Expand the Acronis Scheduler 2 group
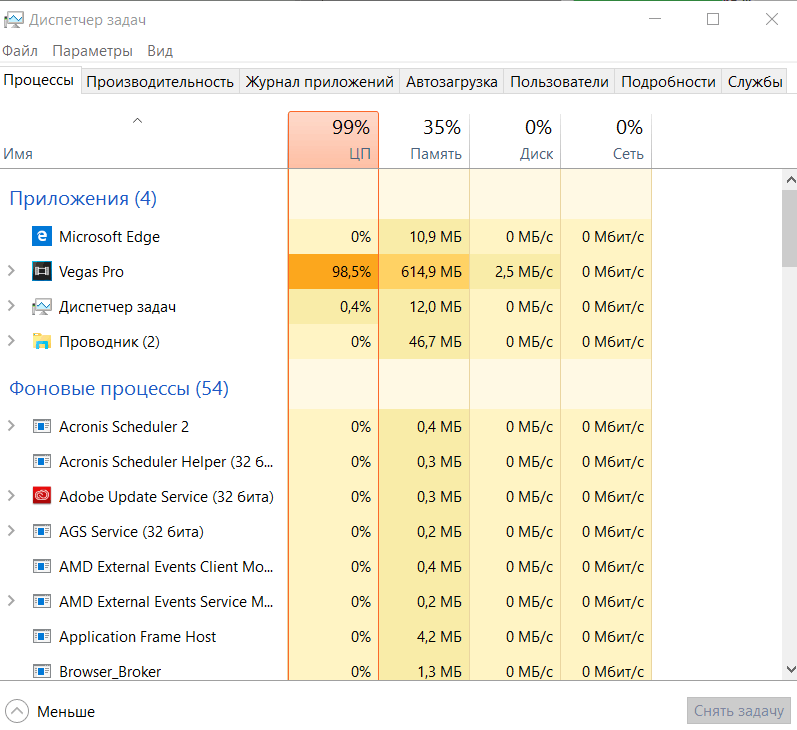 click(x=11, y=426)
